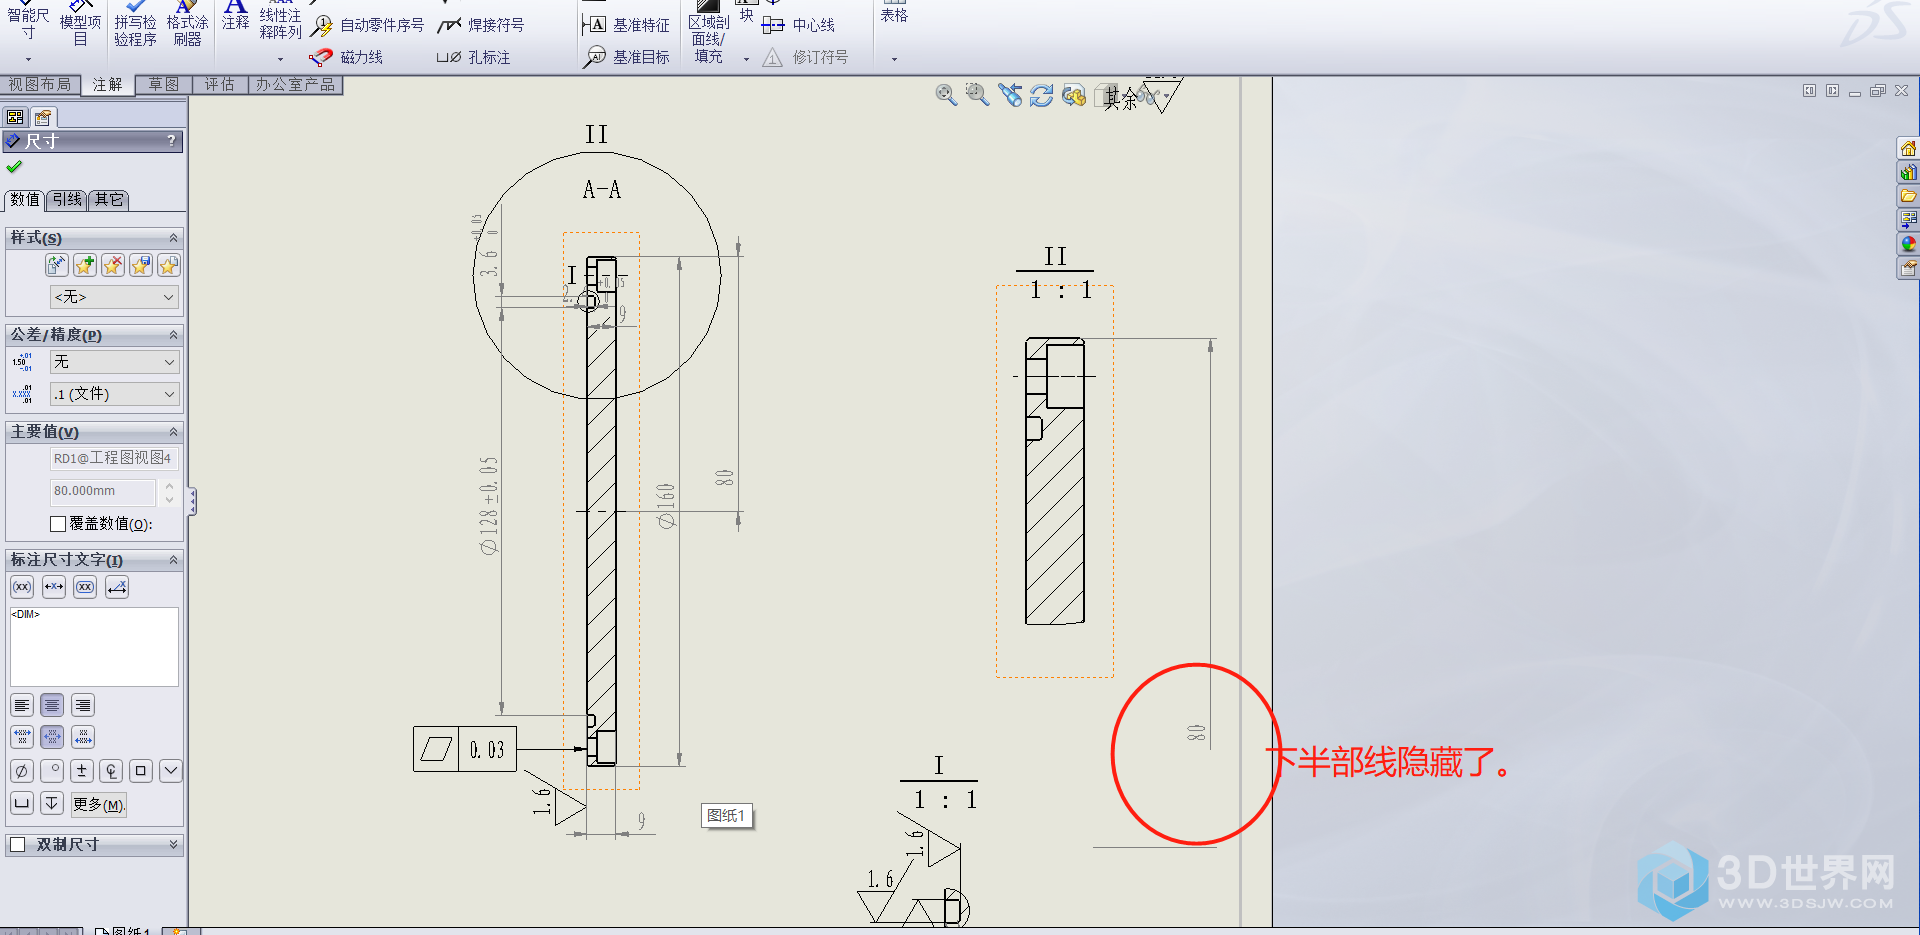Select the 中心线 centerline tool

[x=798, y=25]
